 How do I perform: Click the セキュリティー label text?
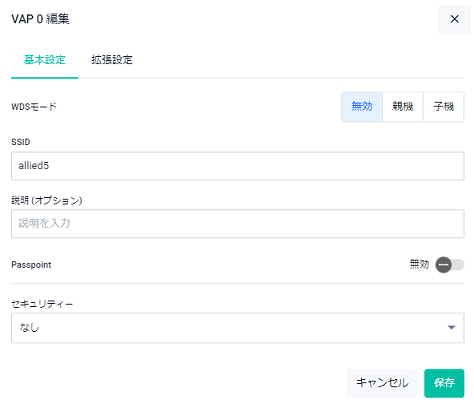point(42,304)
